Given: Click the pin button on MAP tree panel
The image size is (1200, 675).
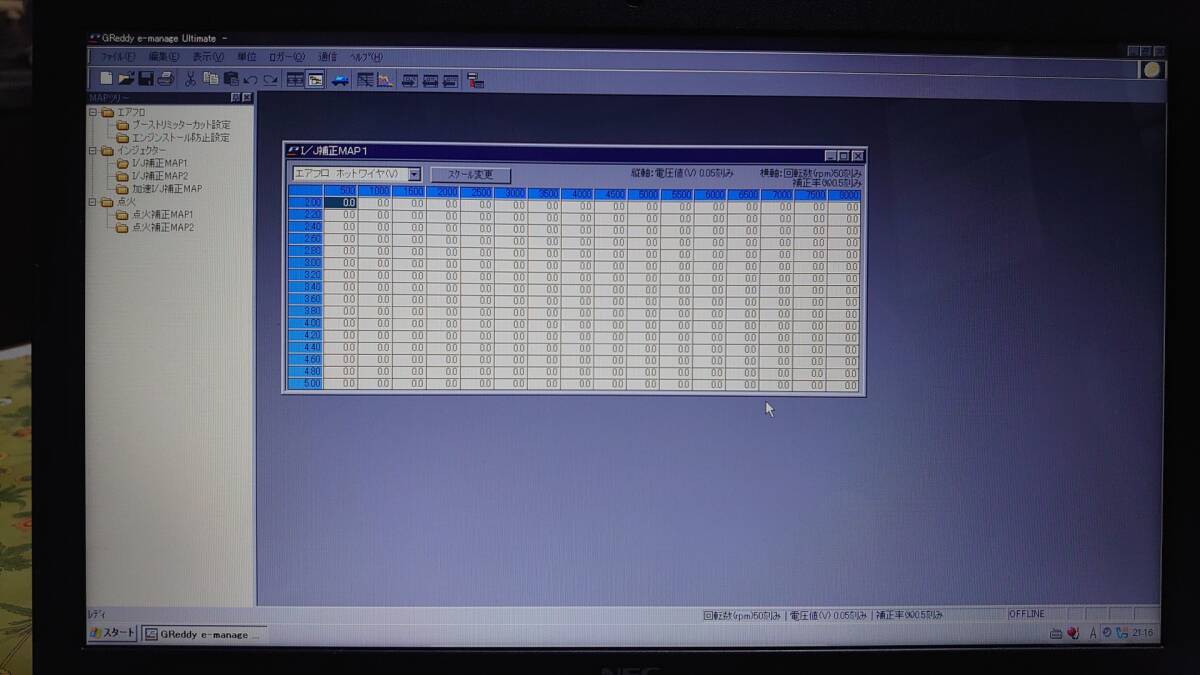Looking at the screenshot, I should point(236,98).
